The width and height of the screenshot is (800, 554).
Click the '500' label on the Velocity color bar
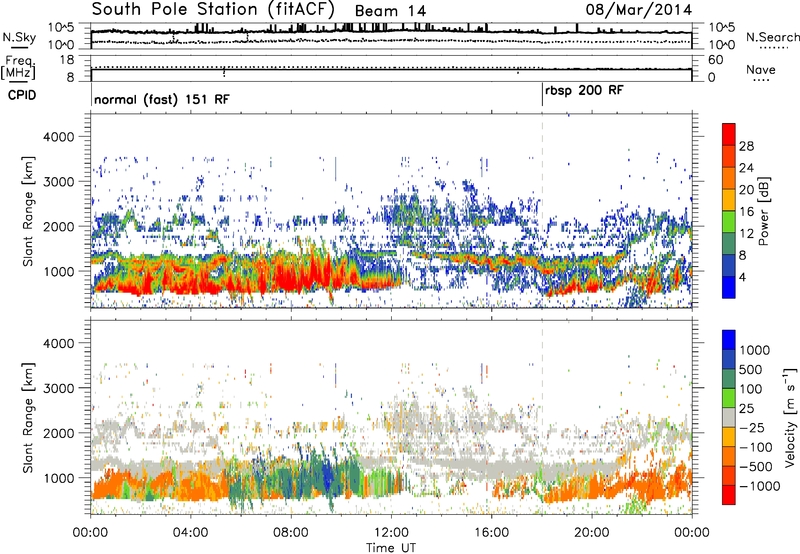click(x=751, y=370)
